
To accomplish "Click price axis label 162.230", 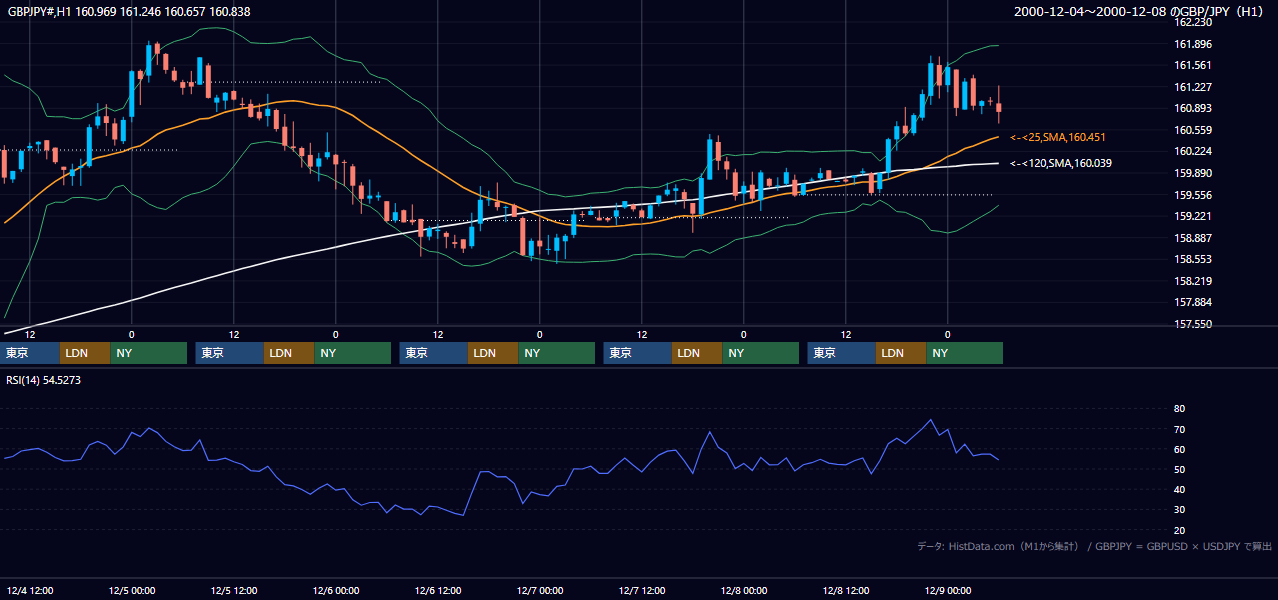I will (x=1193, y=22).
